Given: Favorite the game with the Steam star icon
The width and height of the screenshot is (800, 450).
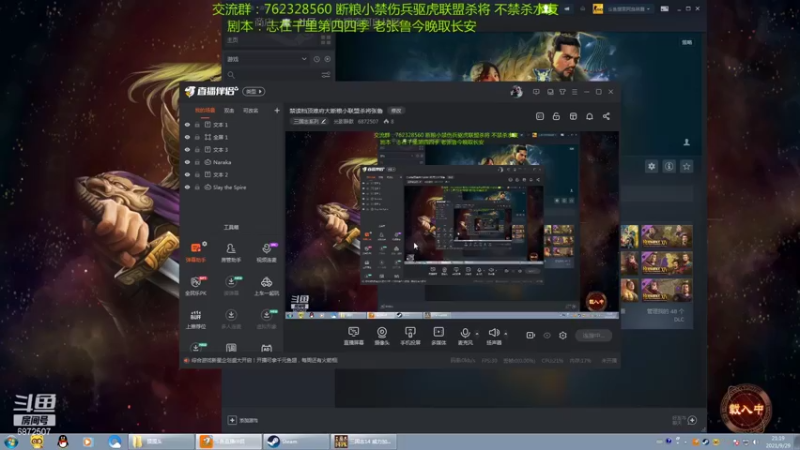Looking at the screenshot, I should (686, 166).
